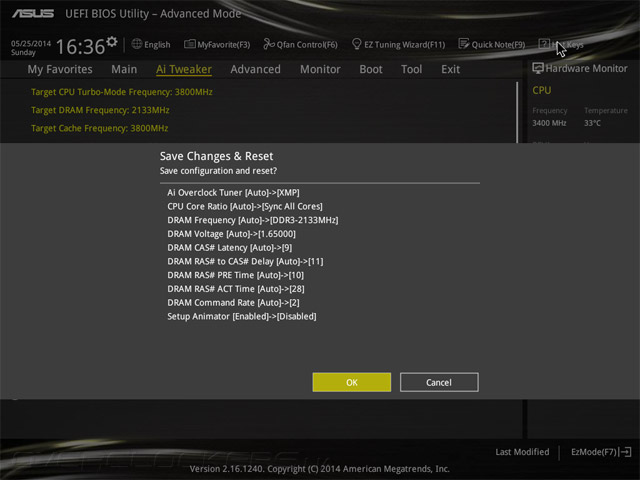Click DRAM RAS# to CAS# Delay entry

245,262
